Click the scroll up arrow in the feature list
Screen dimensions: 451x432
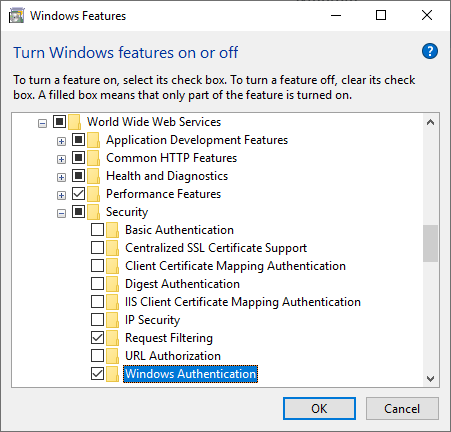point(430,122)
